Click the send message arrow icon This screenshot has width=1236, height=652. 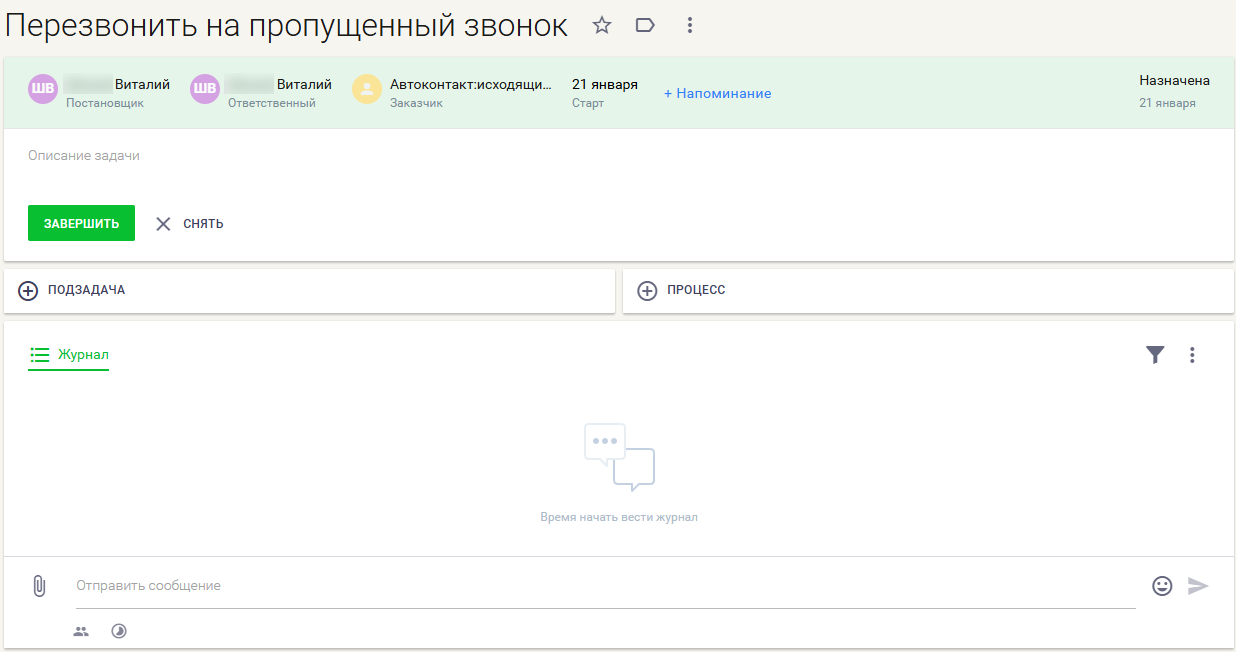[1199, 587]
